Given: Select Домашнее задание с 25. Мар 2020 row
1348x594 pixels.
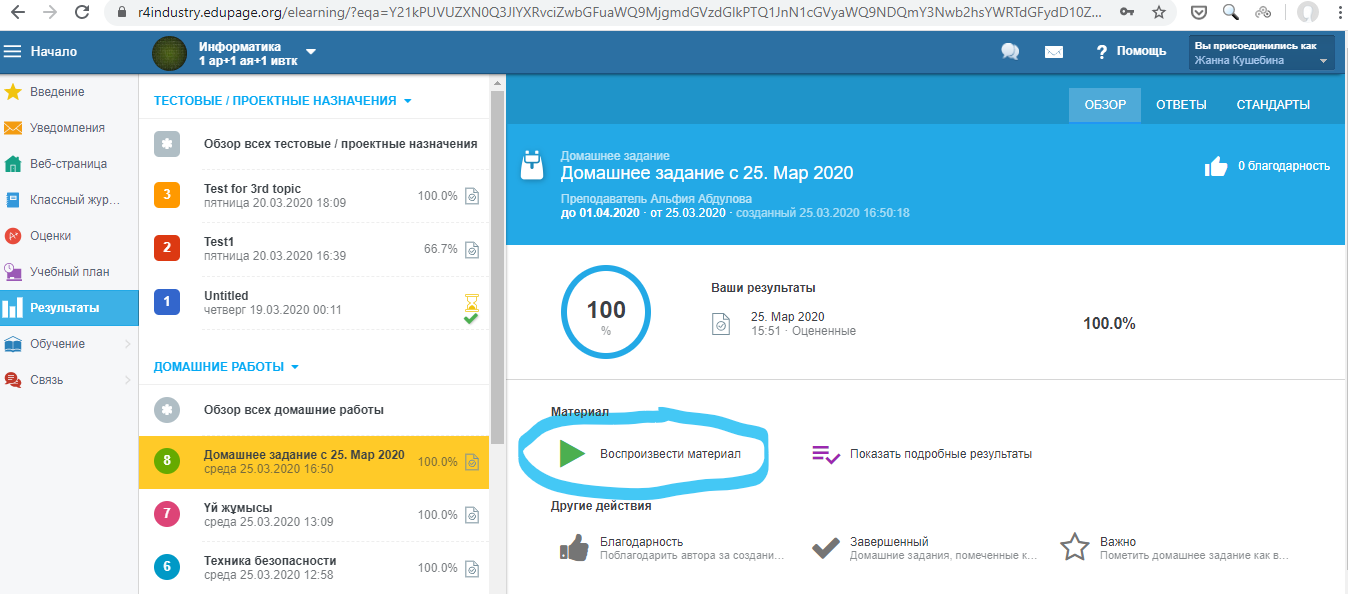Looking at the screenshot, I should [314, 462].
